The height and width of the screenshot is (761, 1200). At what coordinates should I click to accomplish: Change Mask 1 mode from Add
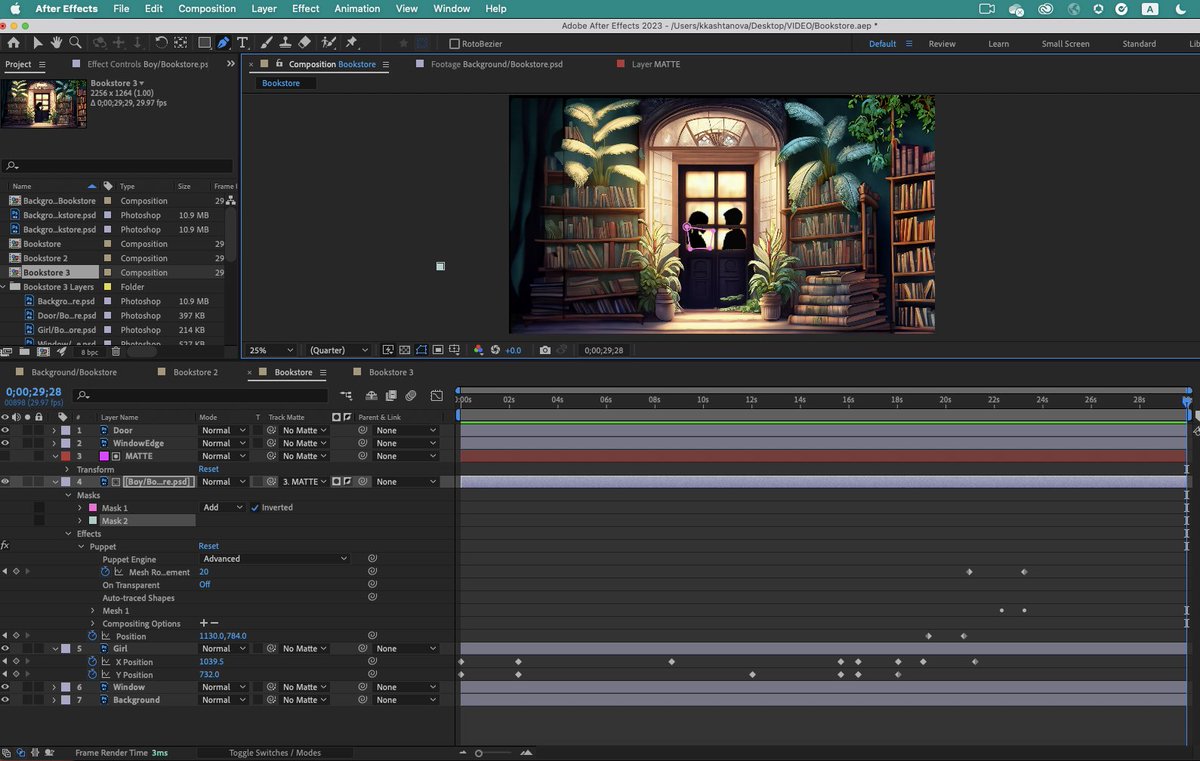point(224,507)
